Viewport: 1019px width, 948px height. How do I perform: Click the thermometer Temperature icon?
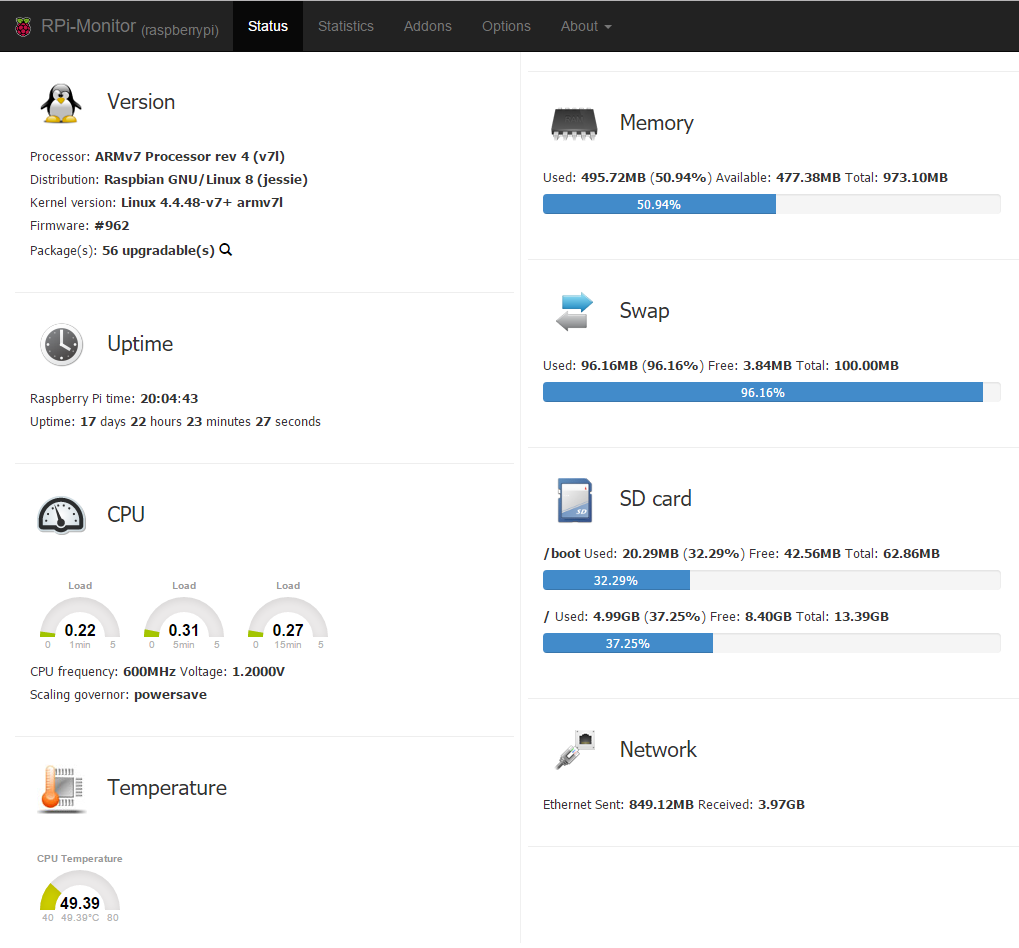tap(61, 788)
